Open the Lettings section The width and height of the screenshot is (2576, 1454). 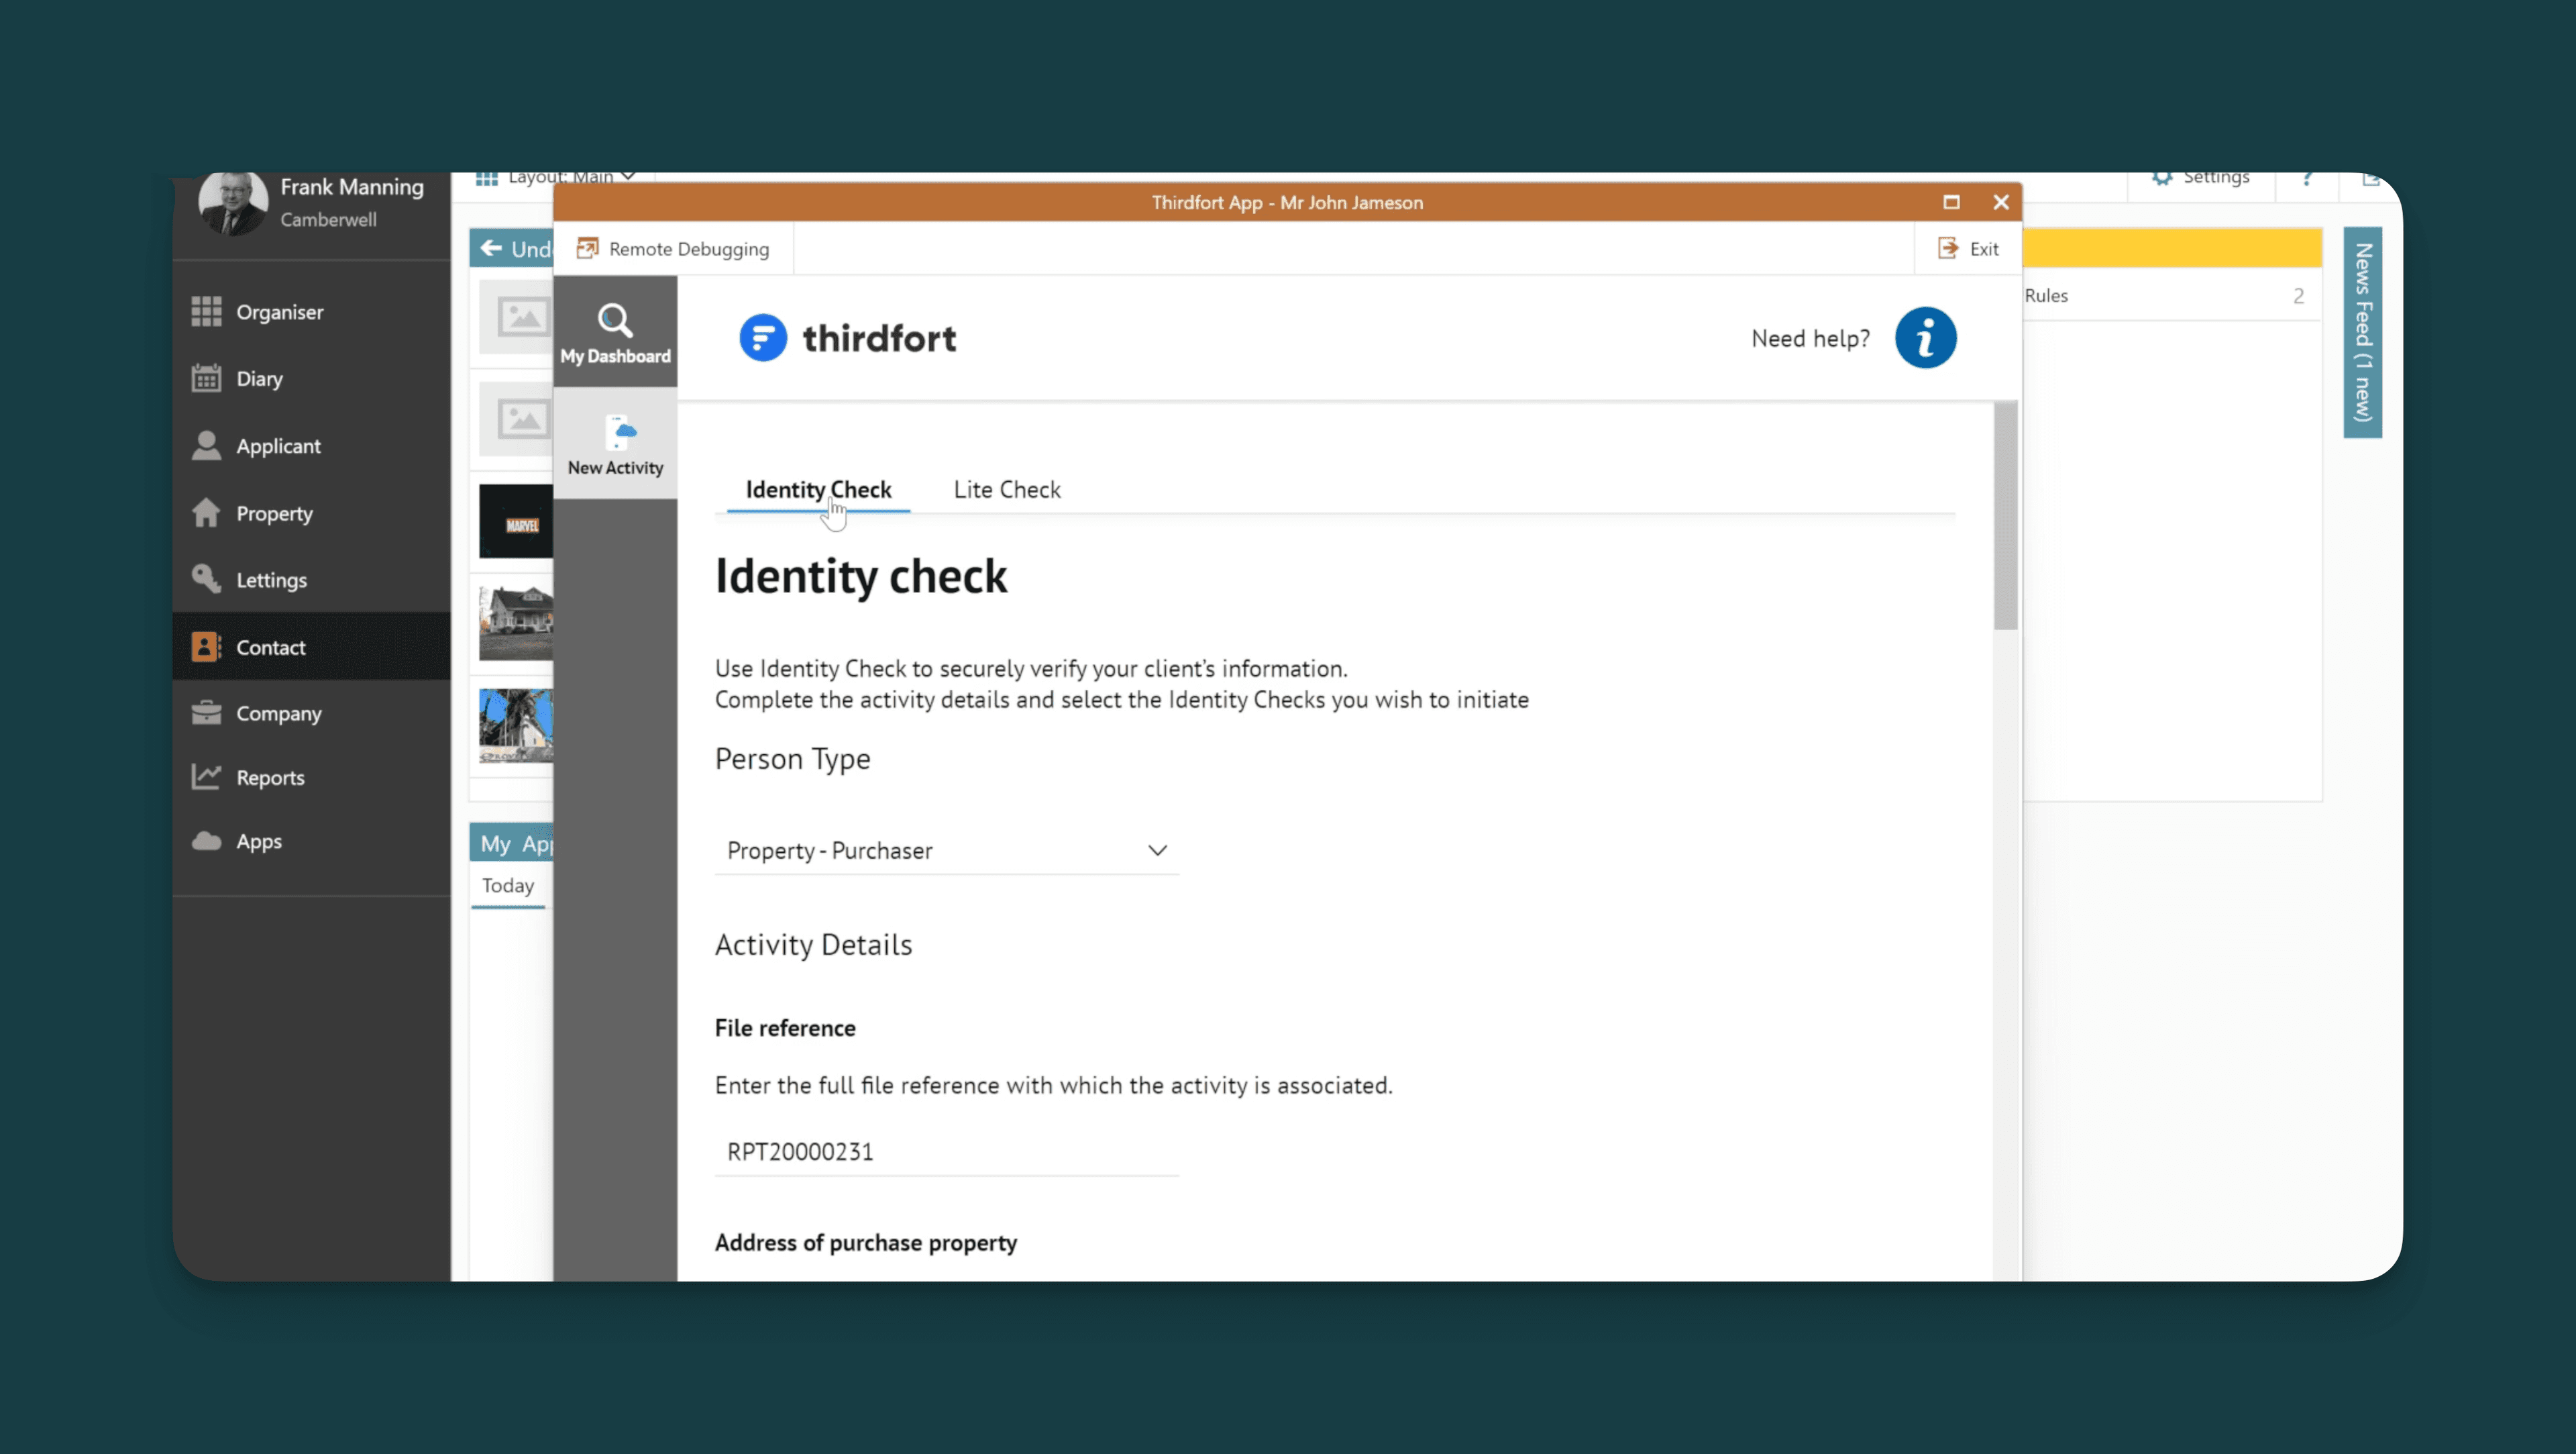pyautogui.click(x=311, y=580)
